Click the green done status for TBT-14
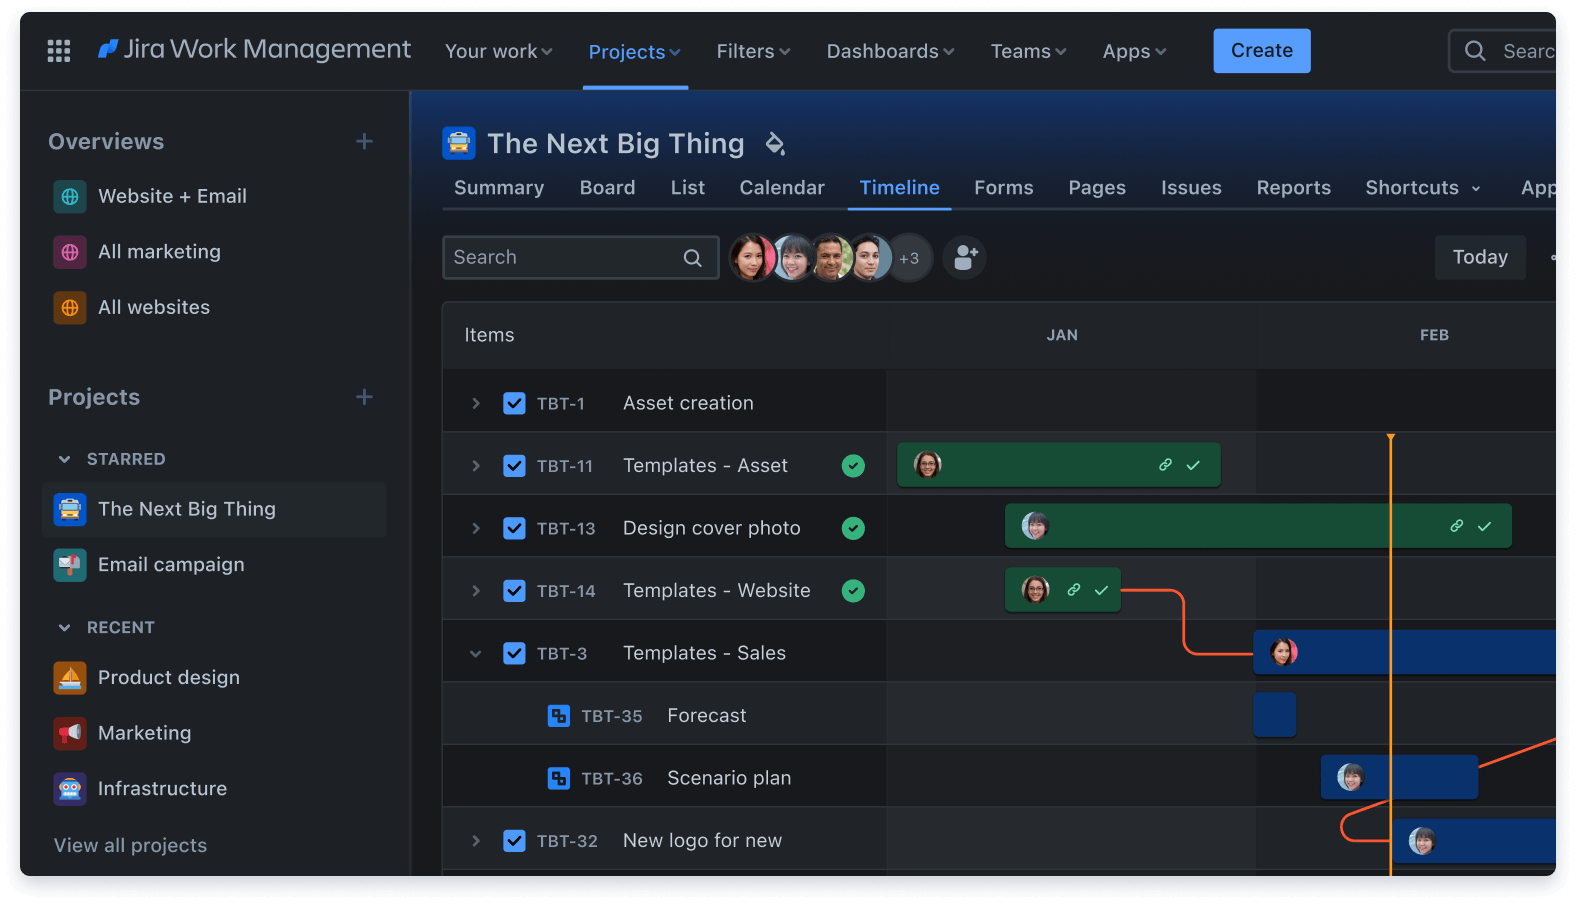The width and height of the screenshot is (1576, 904). (x=853, y=591)
